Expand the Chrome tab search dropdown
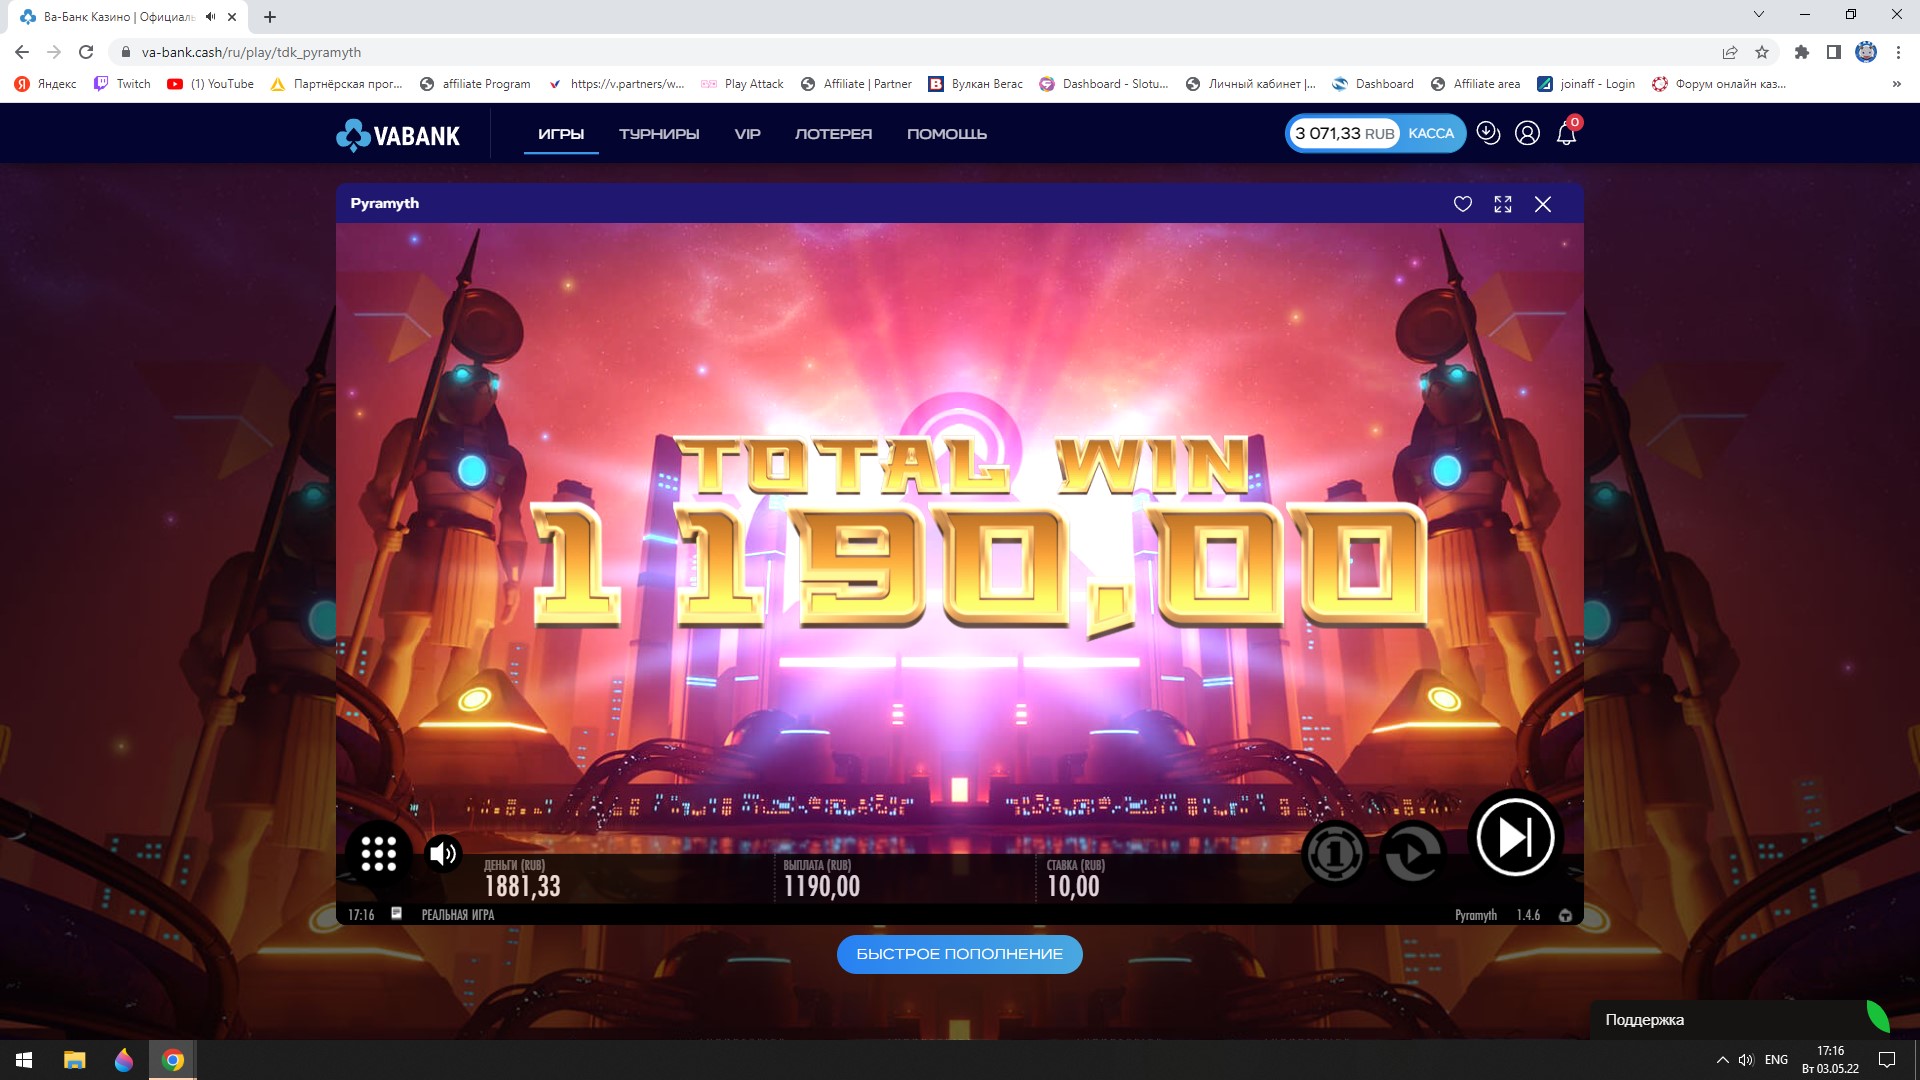This screenshot has height=1080, width=1920. (x=1758, y=15)
